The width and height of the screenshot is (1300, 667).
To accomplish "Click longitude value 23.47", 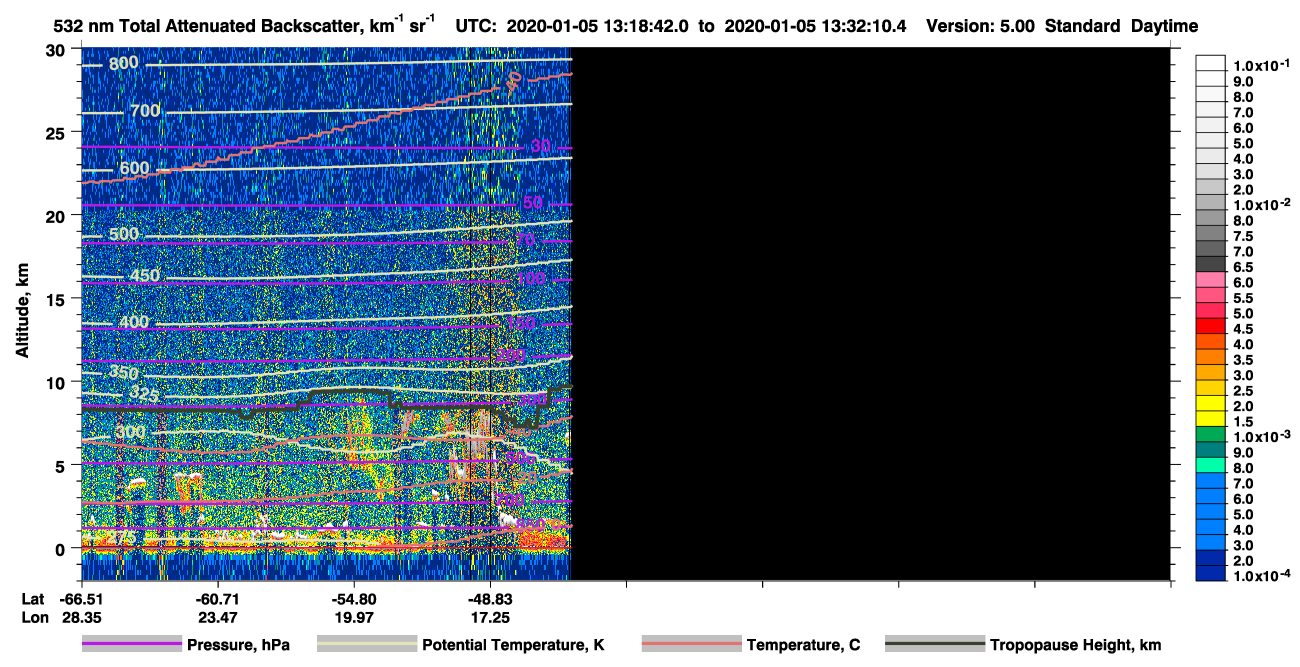I will (217, 618).
